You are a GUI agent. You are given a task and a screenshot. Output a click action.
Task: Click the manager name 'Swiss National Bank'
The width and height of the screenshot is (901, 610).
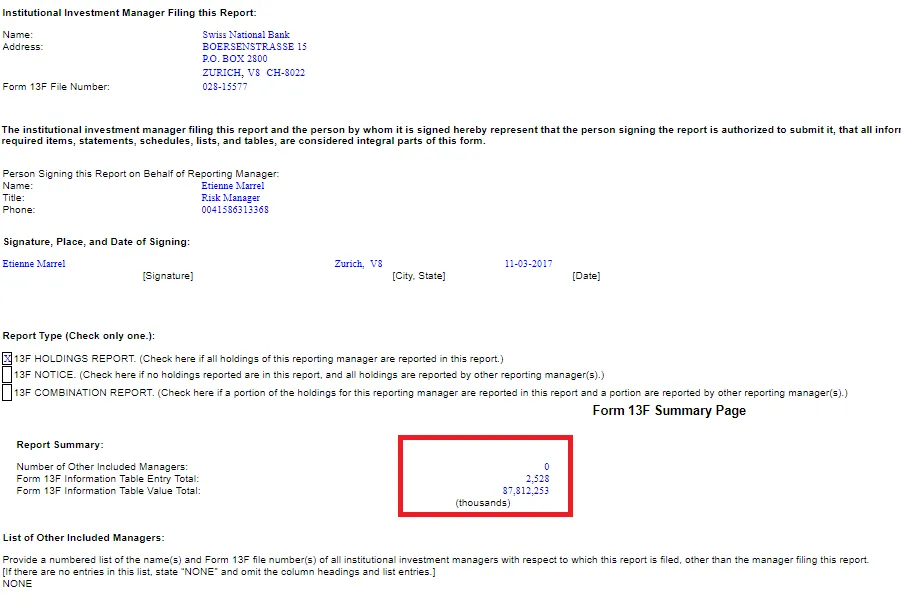pos(246,34)
